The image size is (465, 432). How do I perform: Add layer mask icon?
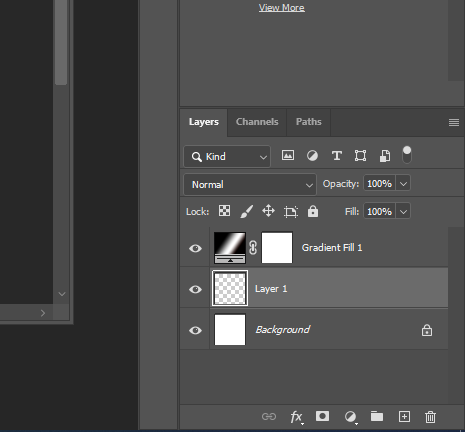322,416
